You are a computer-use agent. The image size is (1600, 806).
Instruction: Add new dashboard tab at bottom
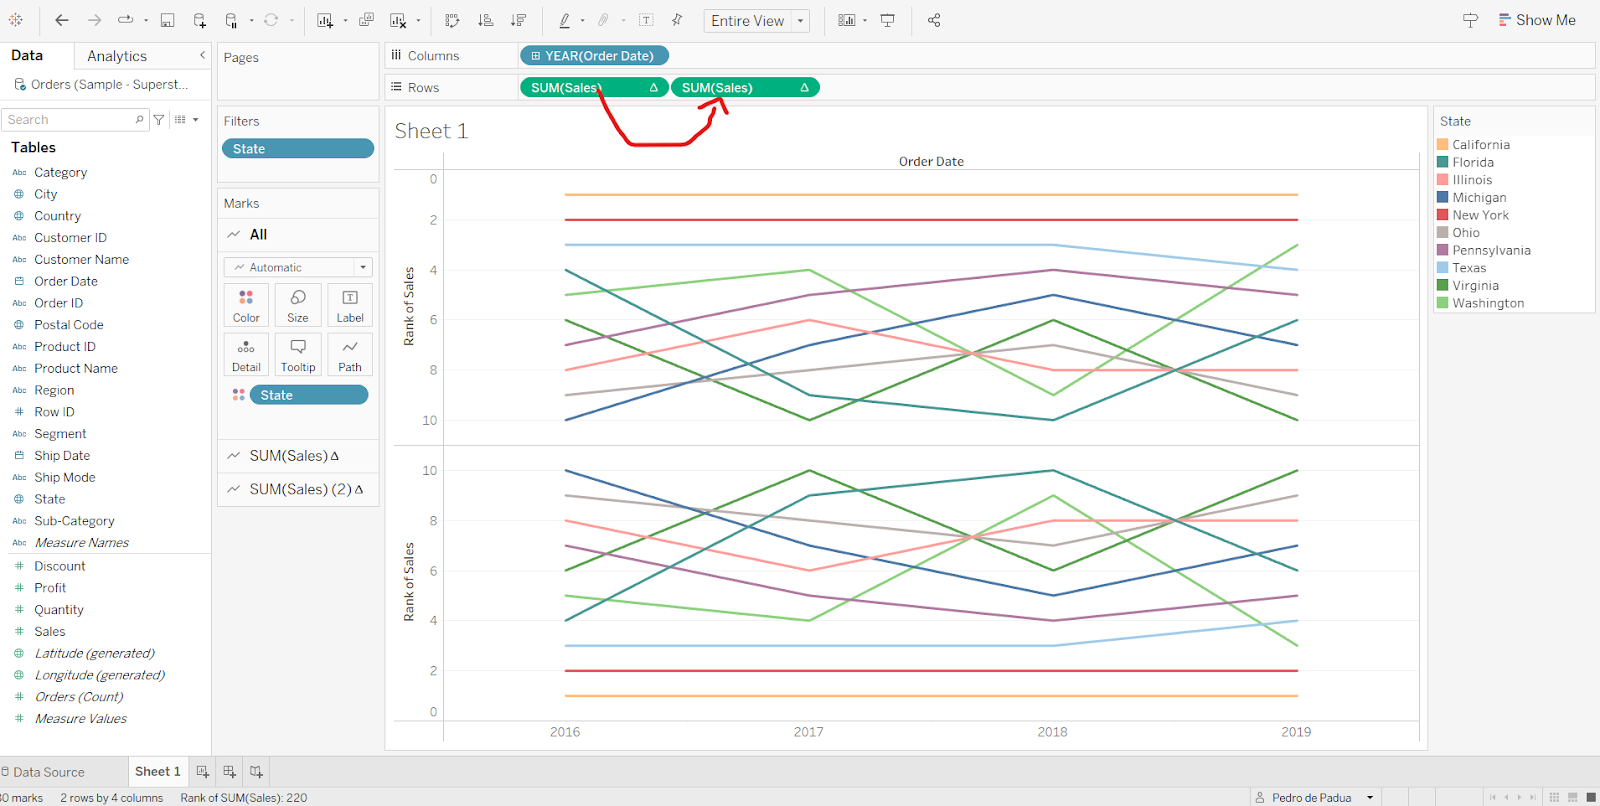click(x=230, y=772)
